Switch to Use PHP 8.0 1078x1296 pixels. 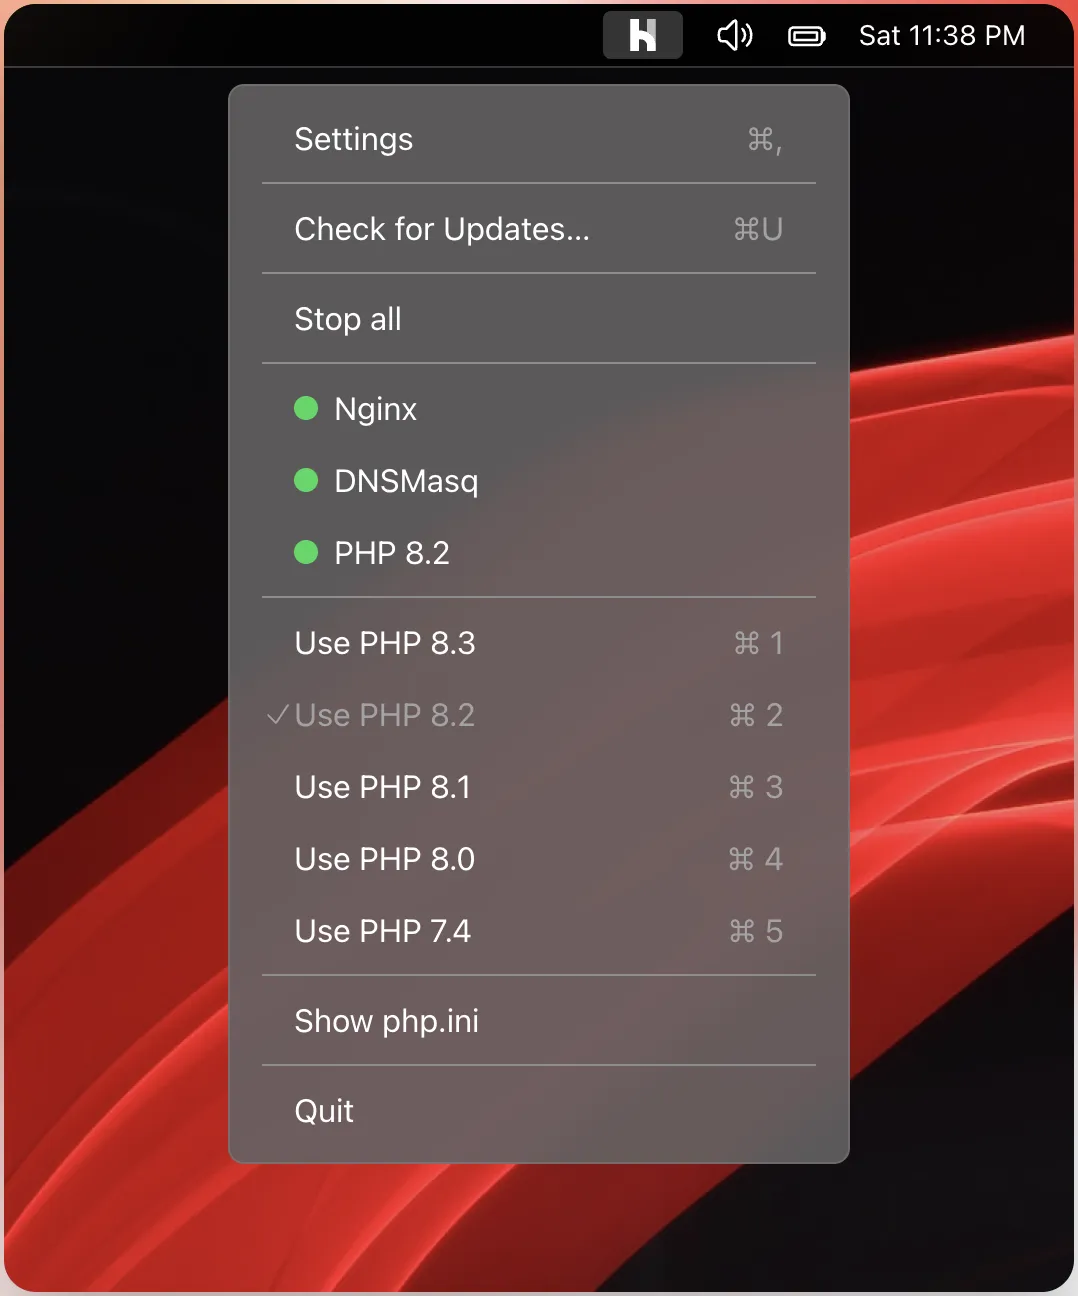pyautogui.click(x=539, y=859)
